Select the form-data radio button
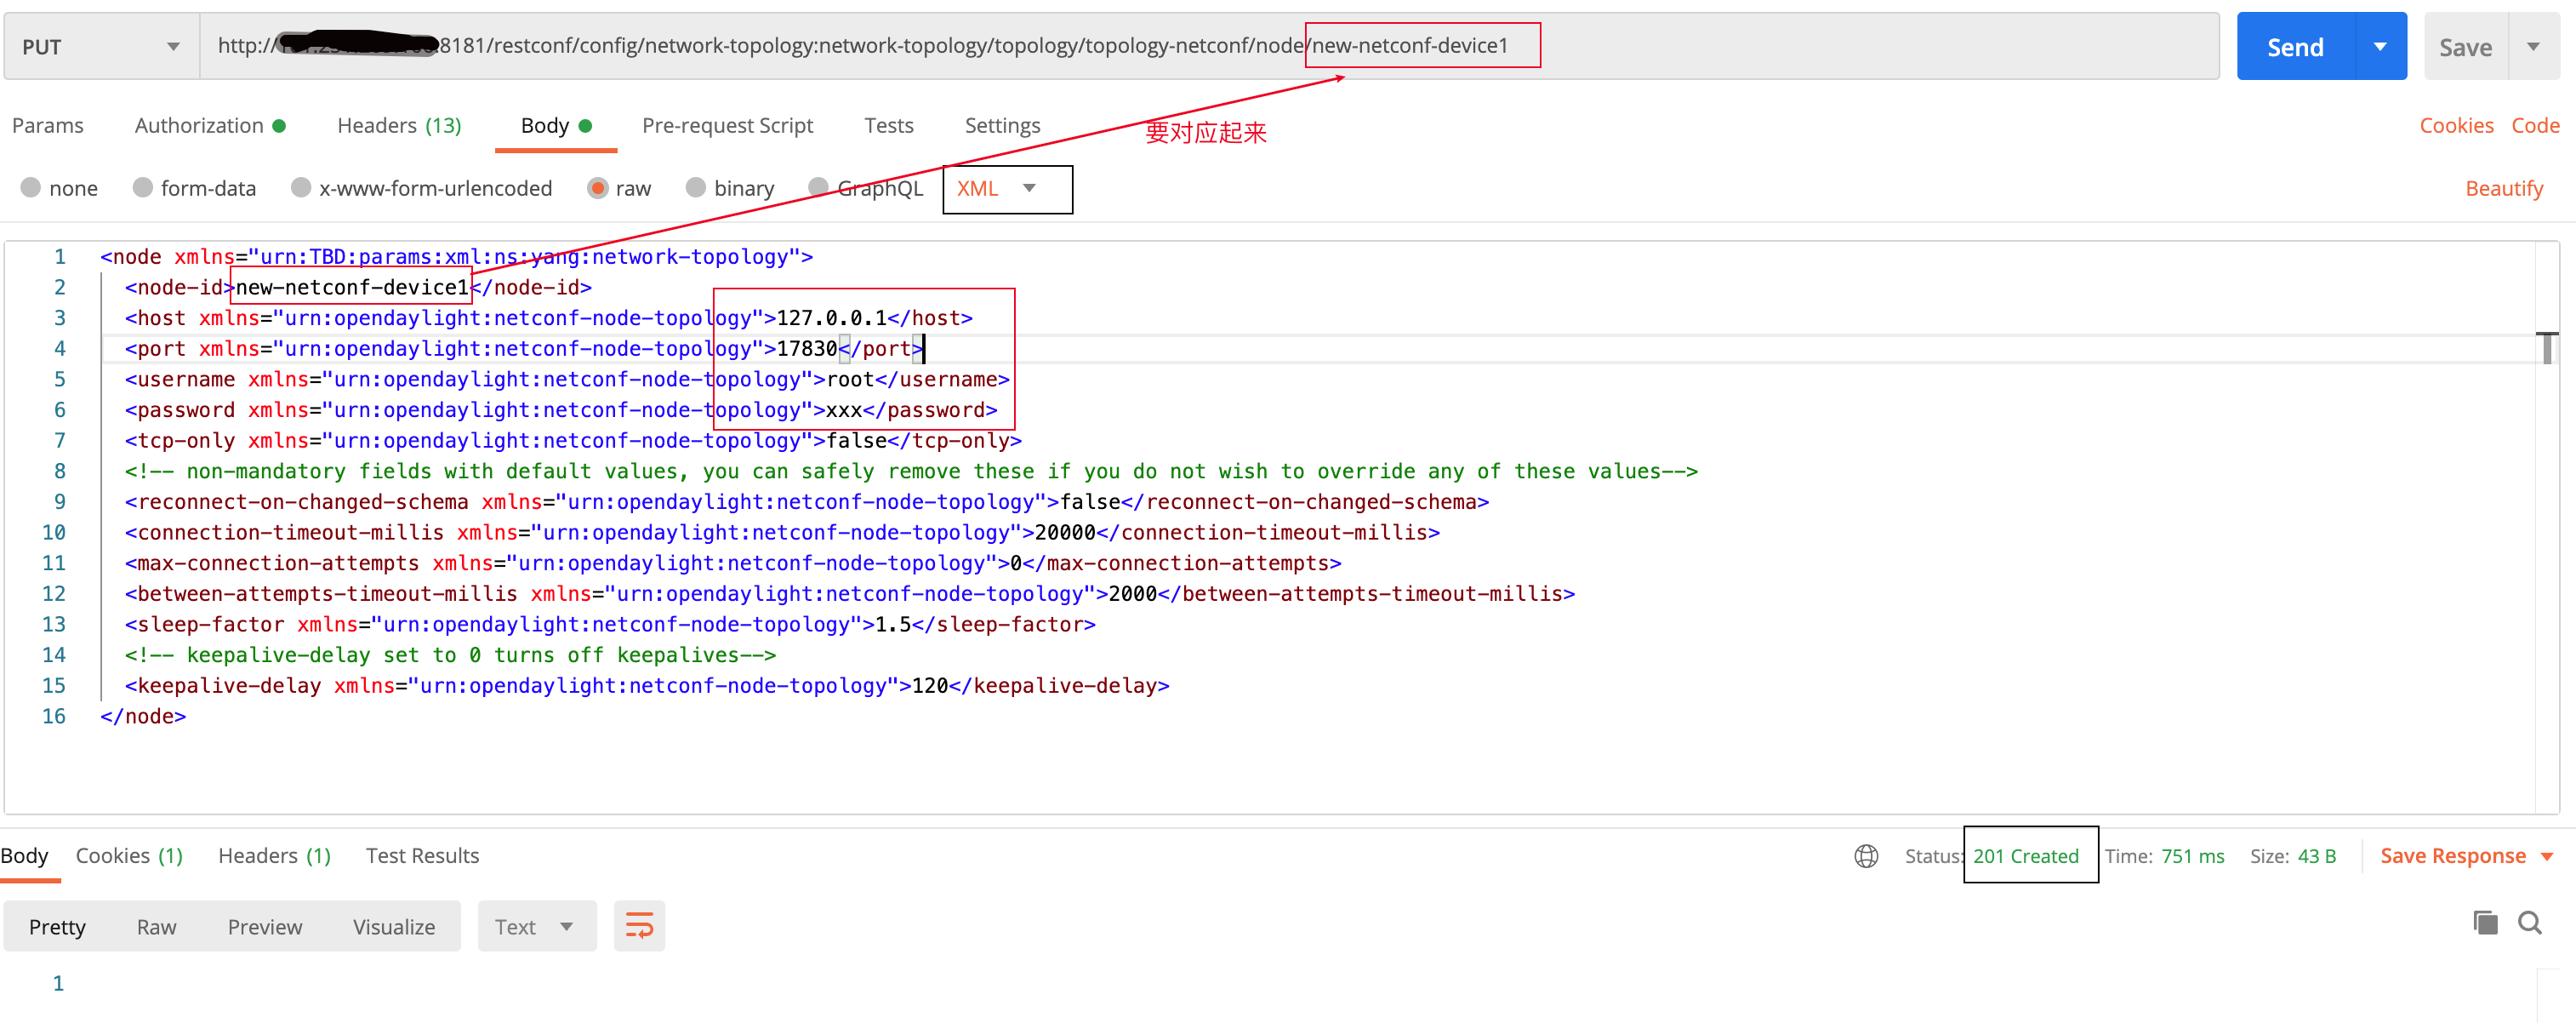The image size is (2576, 1023). [143, 188]
